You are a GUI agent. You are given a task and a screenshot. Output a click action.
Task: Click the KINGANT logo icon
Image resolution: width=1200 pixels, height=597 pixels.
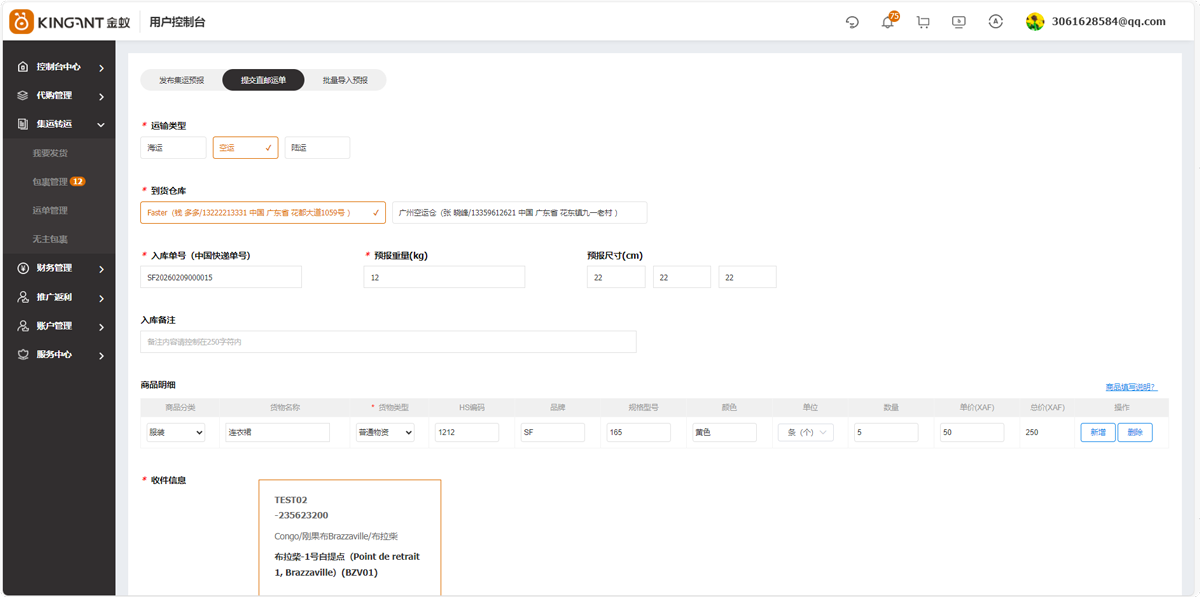[x=22, y=22]
